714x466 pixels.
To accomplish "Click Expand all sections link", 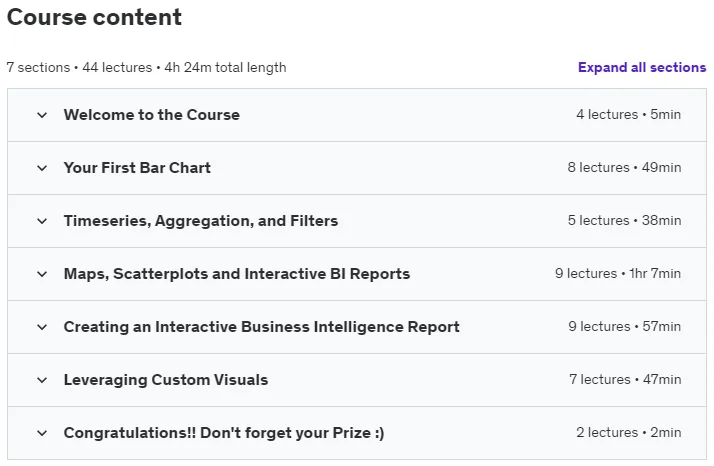I will point(642,67).
